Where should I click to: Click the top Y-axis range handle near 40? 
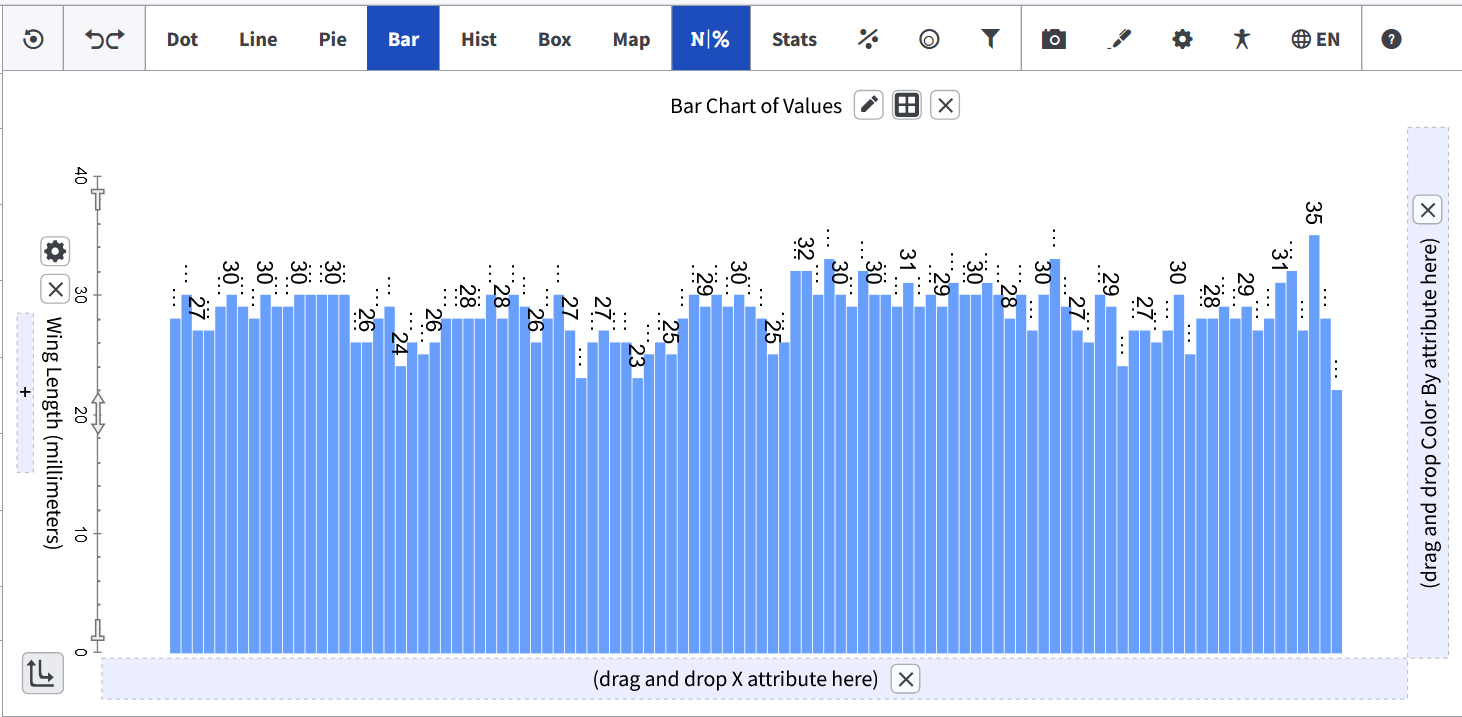tap(97, 197)
